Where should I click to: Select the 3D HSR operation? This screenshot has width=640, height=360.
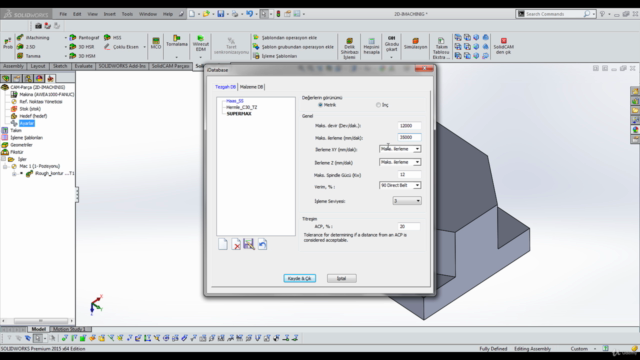click(82, 47)
